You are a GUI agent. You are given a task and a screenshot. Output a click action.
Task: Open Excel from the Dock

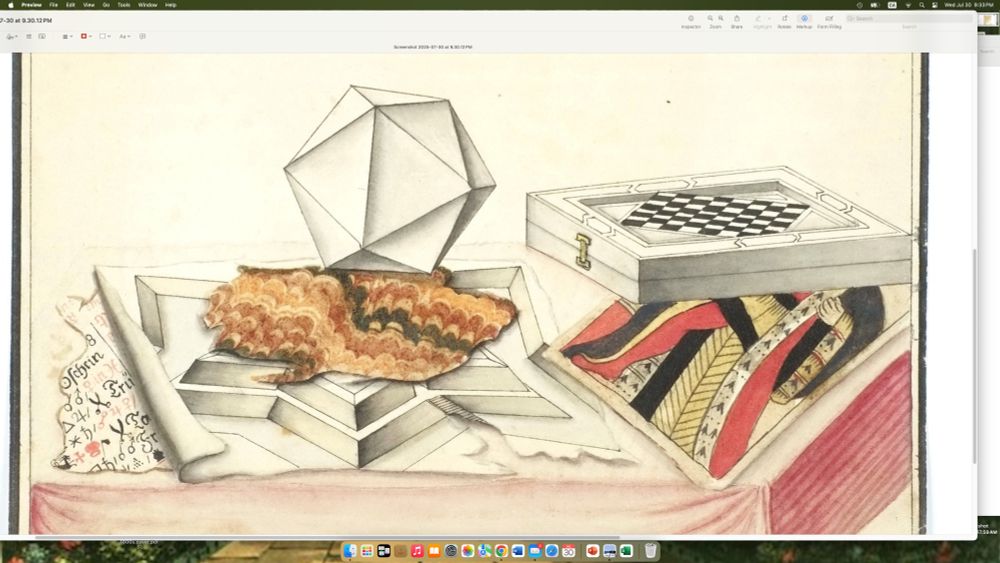[x=626, y=550]
